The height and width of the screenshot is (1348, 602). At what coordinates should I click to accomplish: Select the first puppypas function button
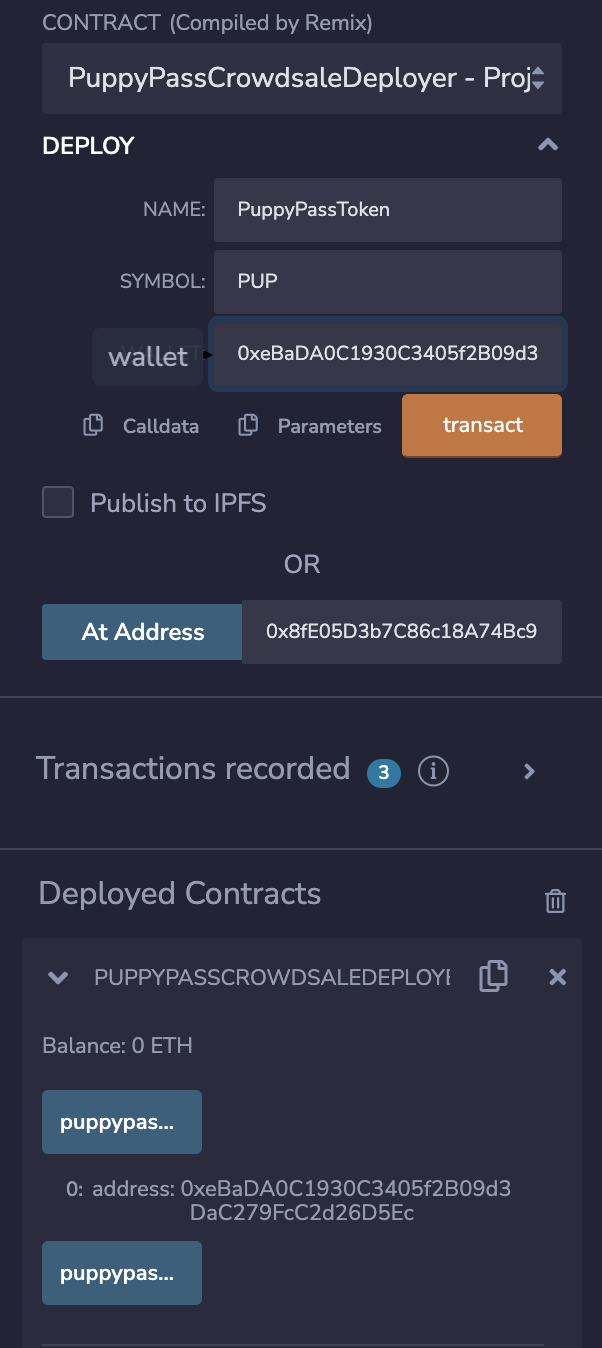[x=121, y=1121]
